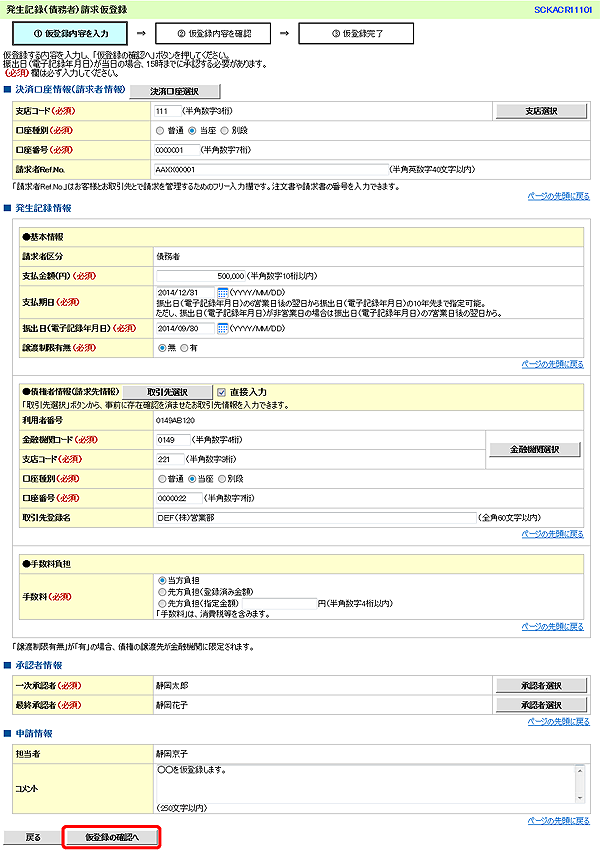Select 別段 in 決済口座 口座種別
Viewport: 600px width, 853px height.
tap(224, 131)
